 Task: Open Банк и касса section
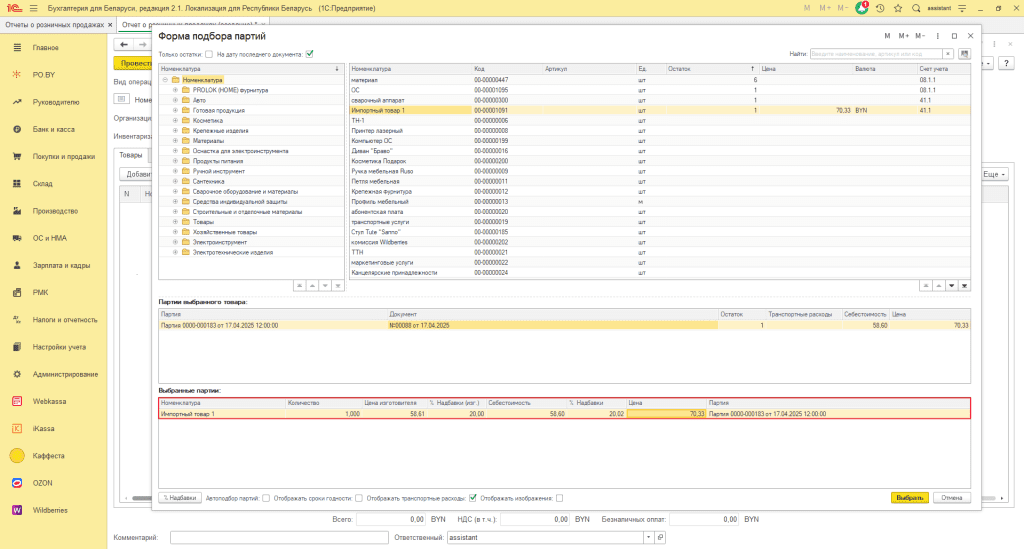coord(54,129)
